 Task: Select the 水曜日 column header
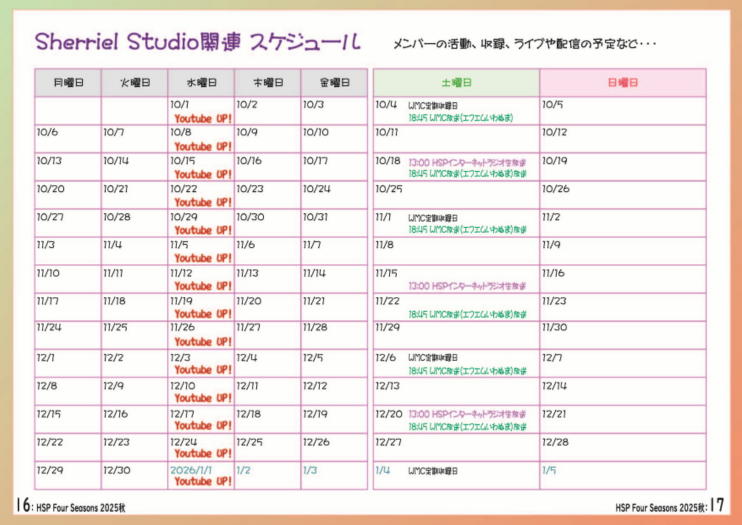click(x=201, y=83)
